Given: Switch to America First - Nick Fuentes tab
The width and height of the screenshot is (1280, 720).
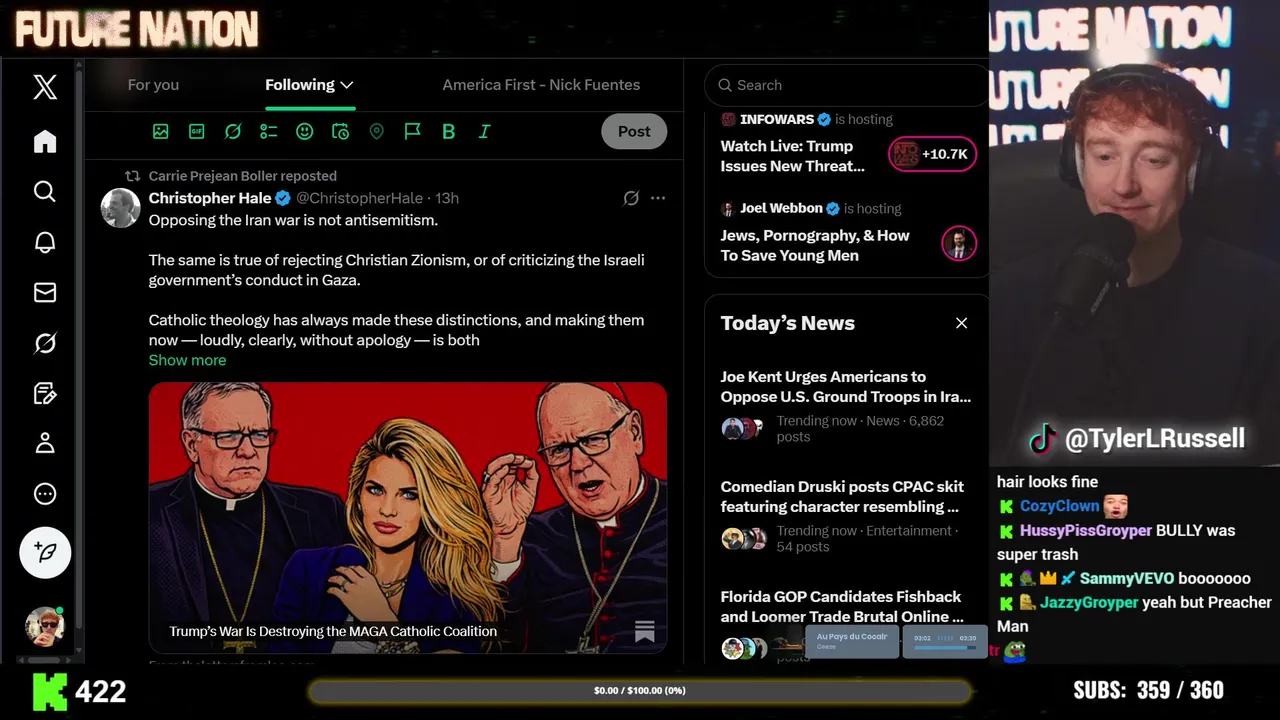Looking at the screenshot, I should point(541,85).
